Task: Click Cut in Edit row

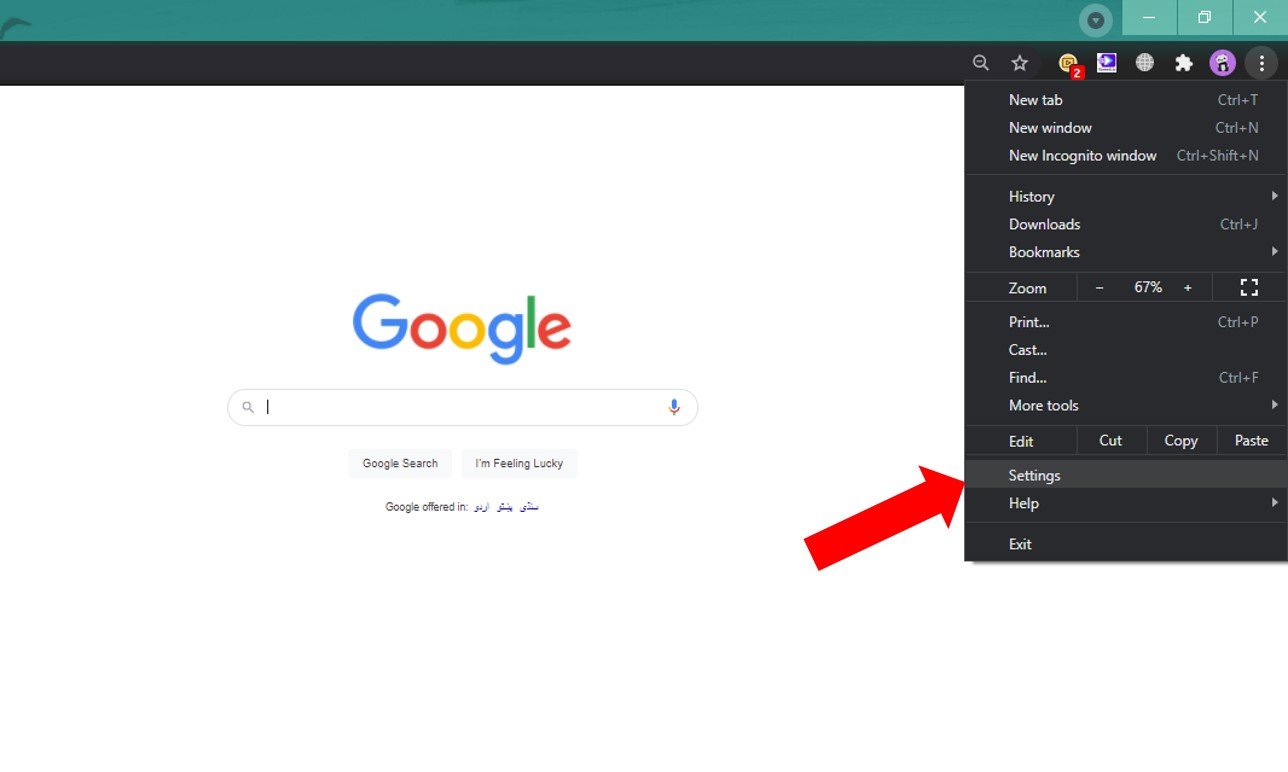Action: pos(1110,441)
